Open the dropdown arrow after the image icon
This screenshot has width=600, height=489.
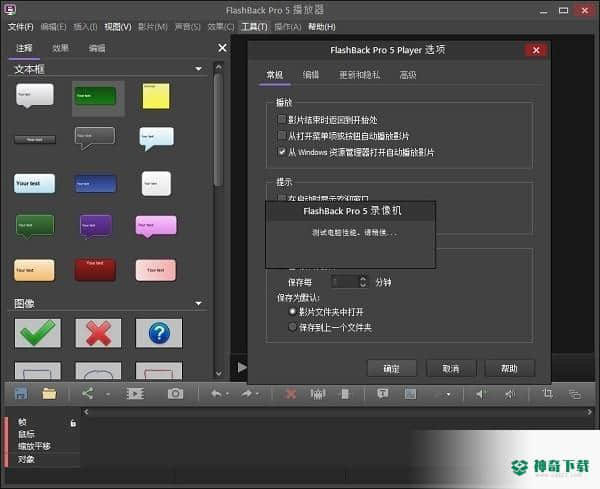(448, 394)
